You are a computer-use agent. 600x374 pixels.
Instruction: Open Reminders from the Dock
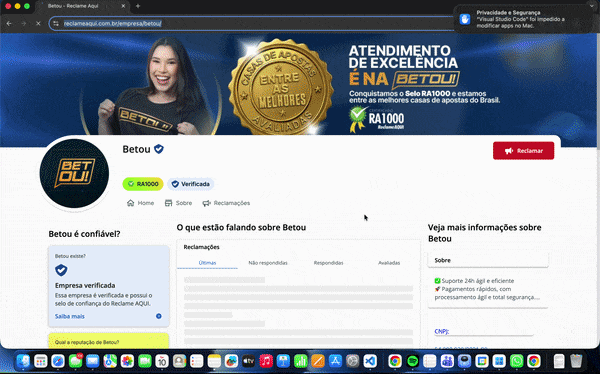[197, 361]
